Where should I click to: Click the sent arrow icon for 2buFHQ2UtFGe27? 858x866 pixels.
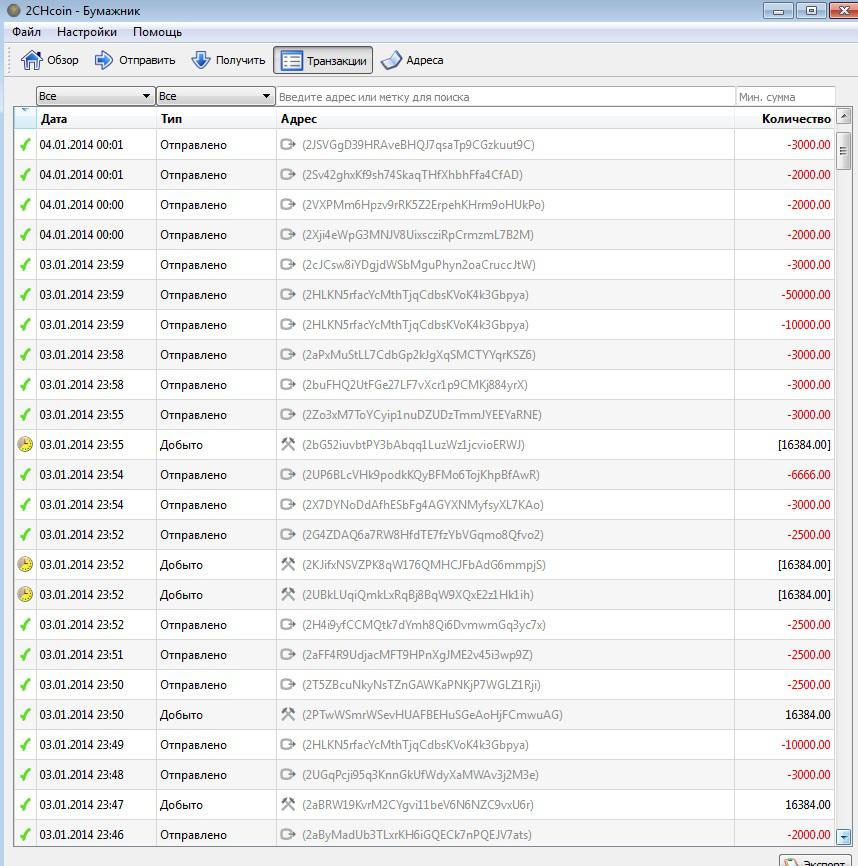click(x=288, y=384)
